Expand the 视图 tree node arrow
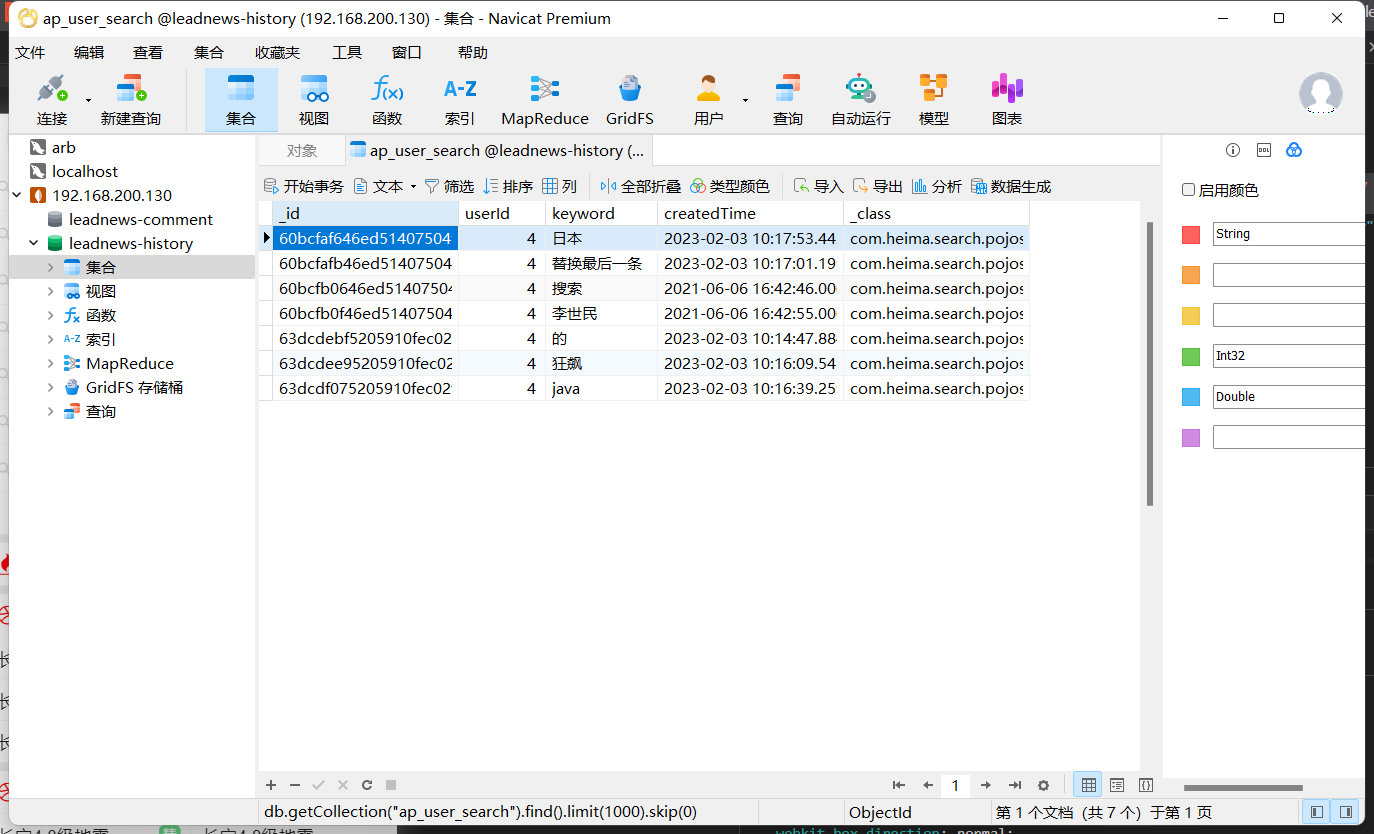Image resolution: width=1374 pixels, height=834 pixels. click(x=51, y=291)
